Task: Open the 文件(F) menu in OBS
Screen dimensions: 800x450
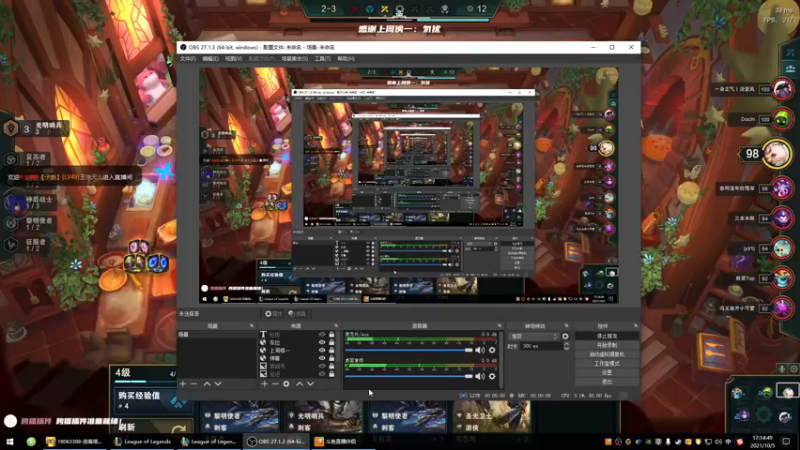Action: pos(187,59)
